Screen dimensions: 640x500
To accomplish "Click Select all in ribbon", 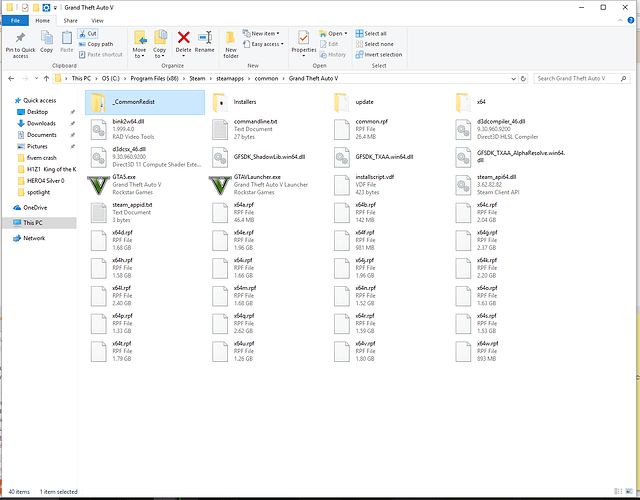I will tap(371, 33).
